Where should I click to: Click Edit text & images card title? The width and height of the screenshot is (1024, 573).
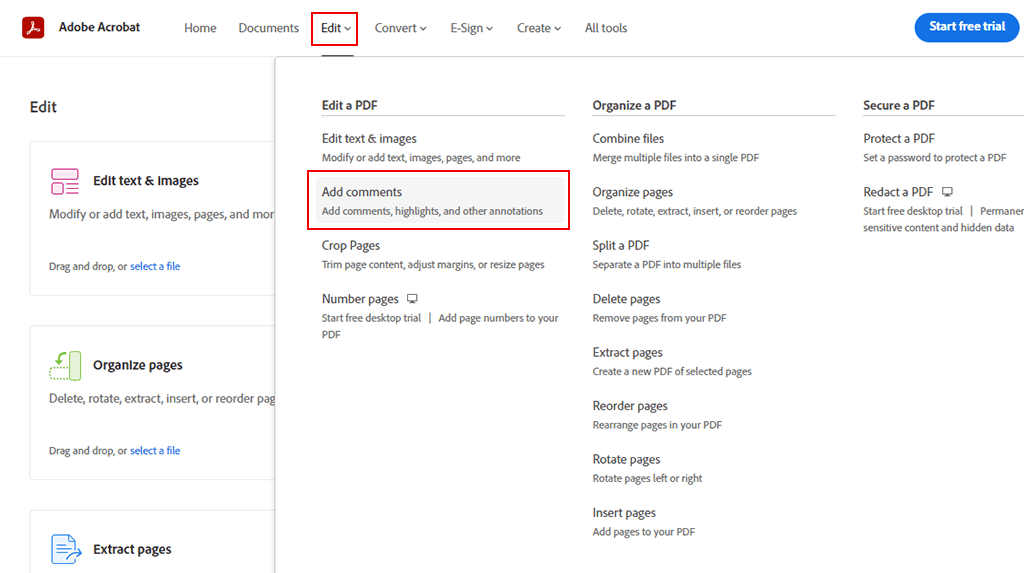coord(146,180)
